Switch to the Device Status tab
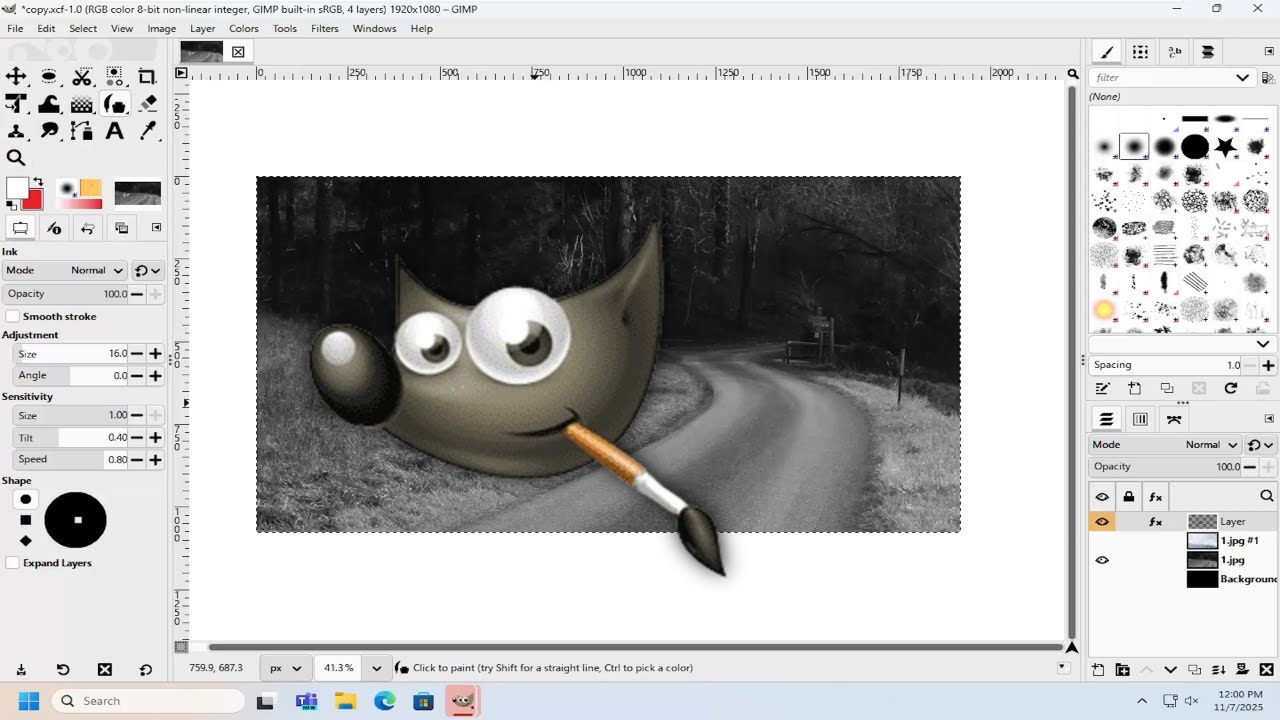1280x720 pixels. 54,228
